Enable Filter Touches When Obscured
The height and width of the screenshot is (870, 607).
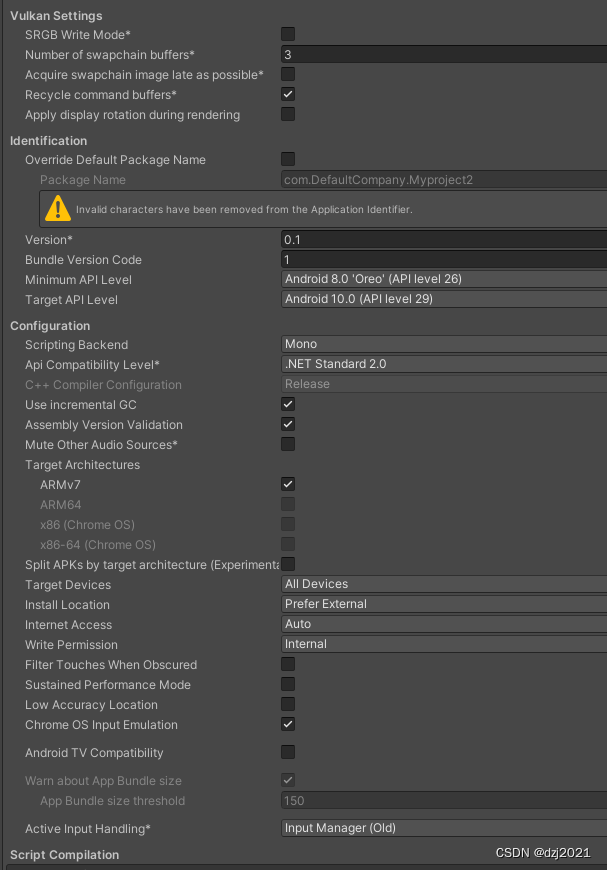[x=288, y=664]
